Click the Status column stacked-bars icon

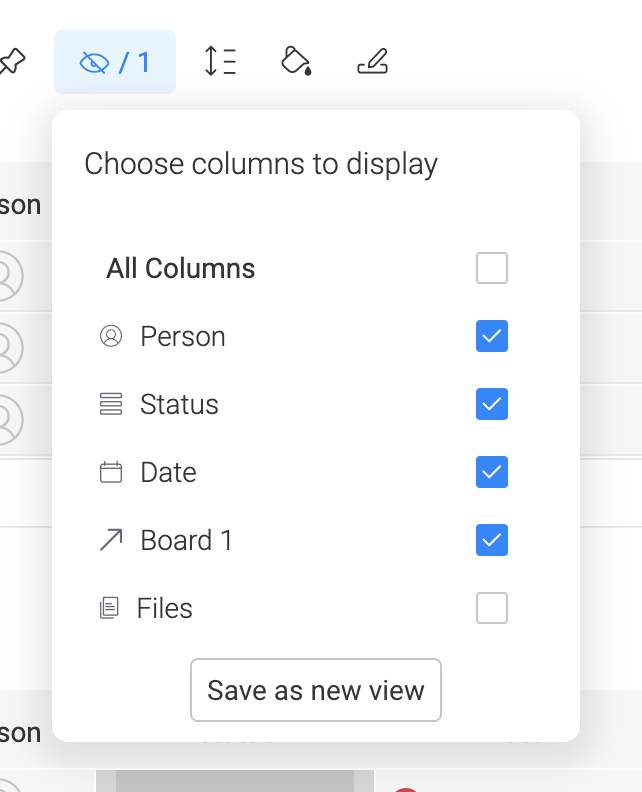coord(111,404)
